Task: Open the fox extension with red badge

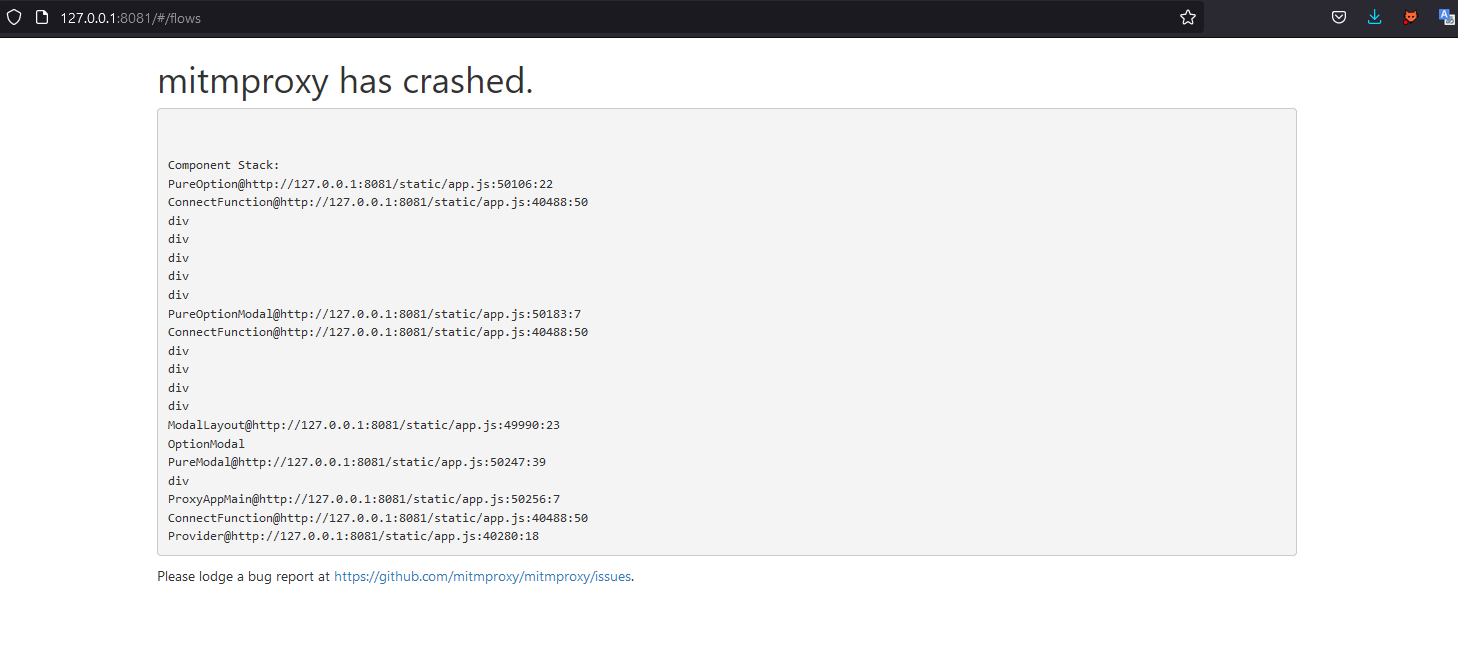Action: (x=1410, y=17)
